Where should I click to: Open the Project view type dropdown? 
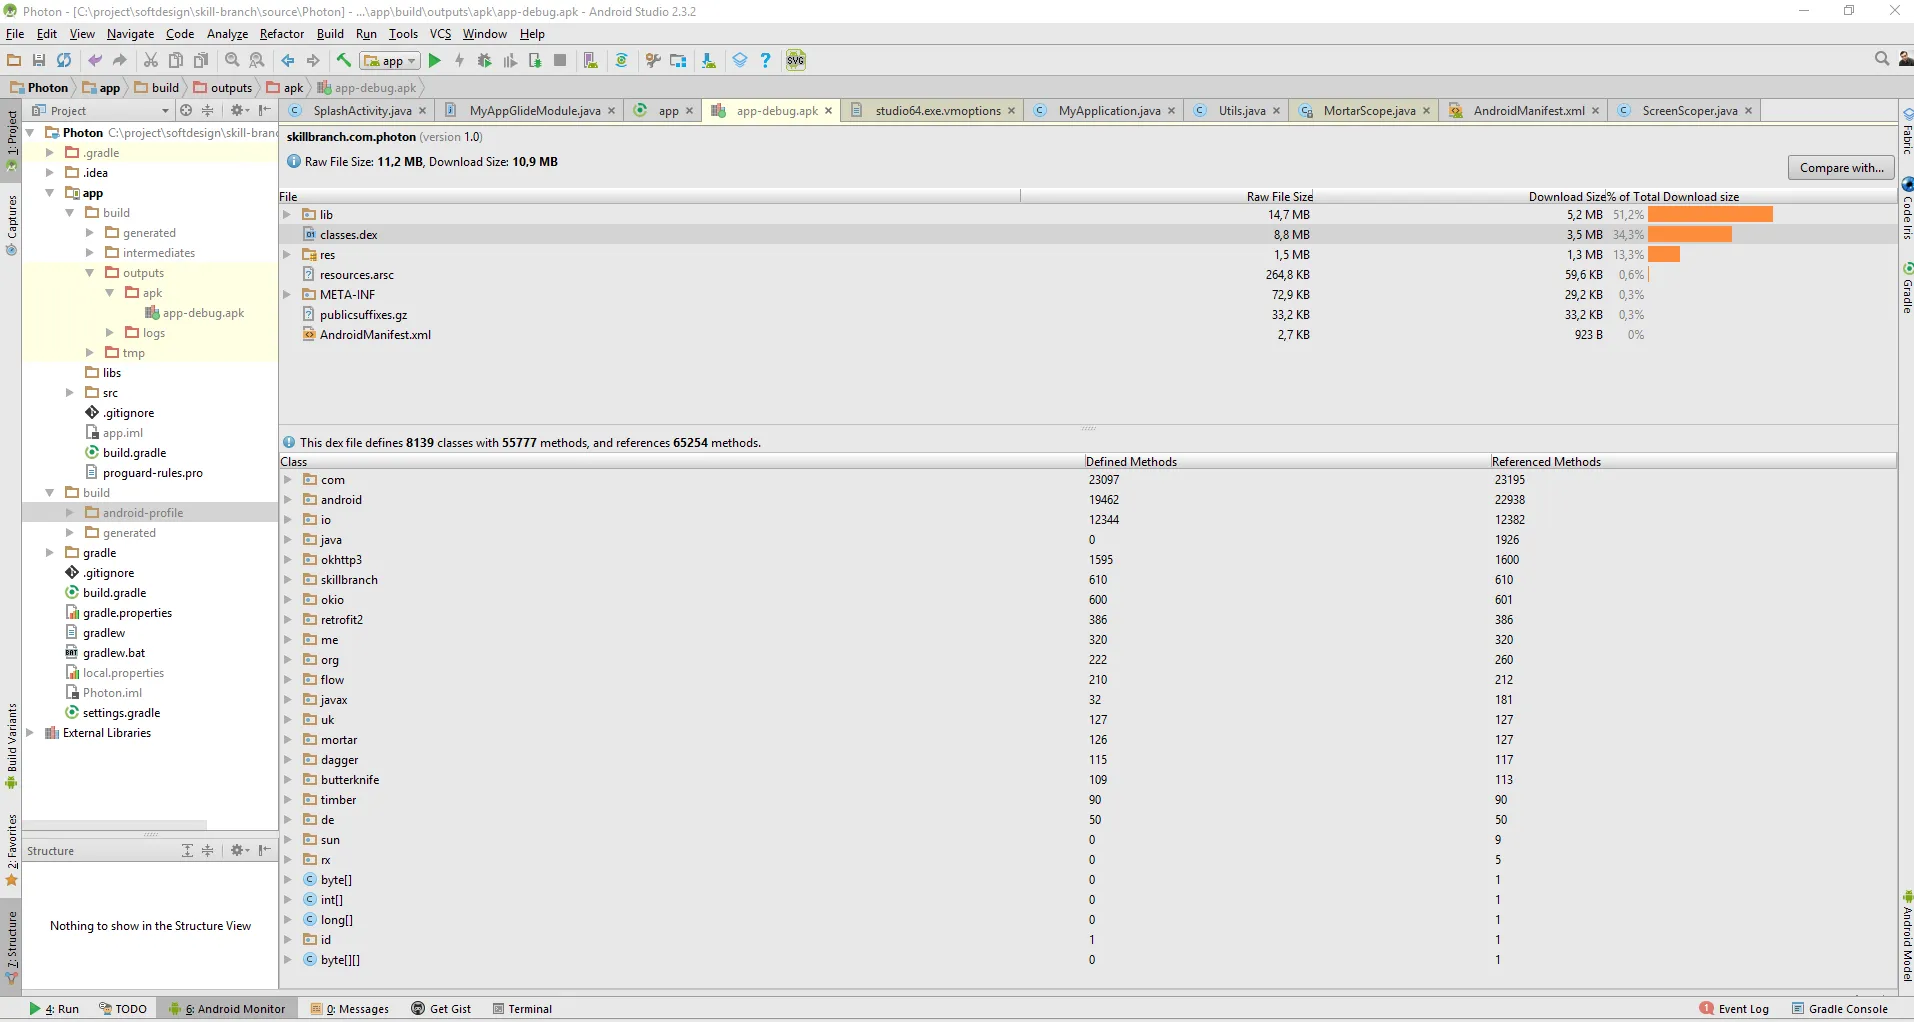tap(100, 110)
